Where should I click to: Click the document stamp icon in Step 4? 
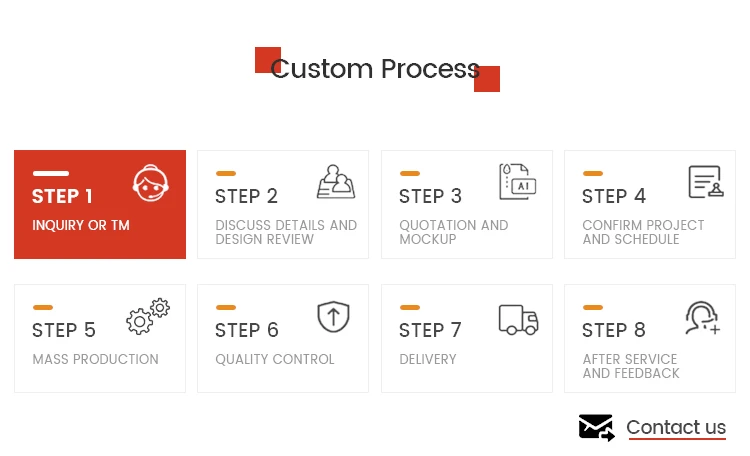(x=706, y=182)
